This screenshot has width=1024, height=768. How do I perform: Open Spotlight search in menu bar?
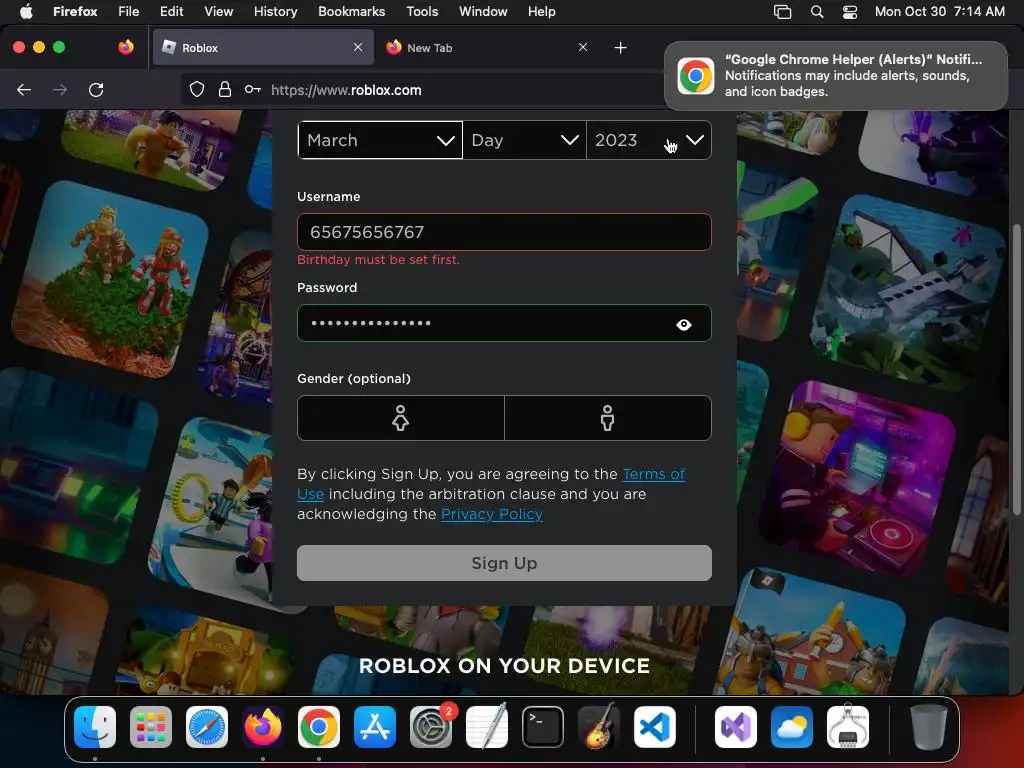[817, 11]
